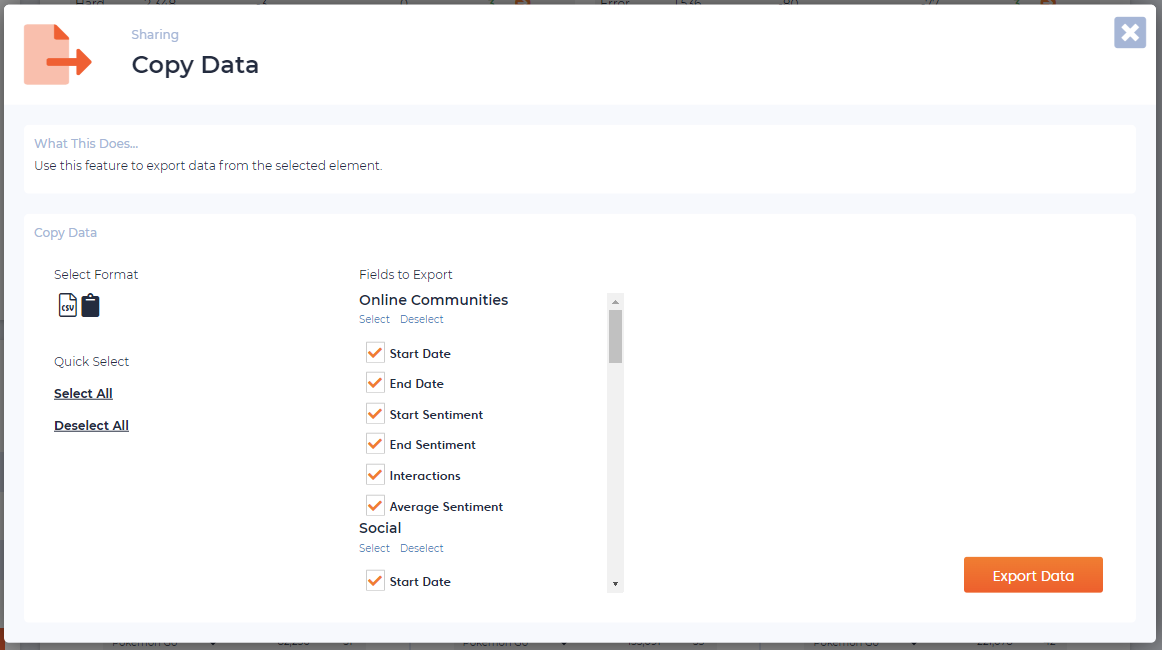This screenshot has height=650, width=1162.
Task: Click Deselect under Online Communities
Action: pos(421,320)
